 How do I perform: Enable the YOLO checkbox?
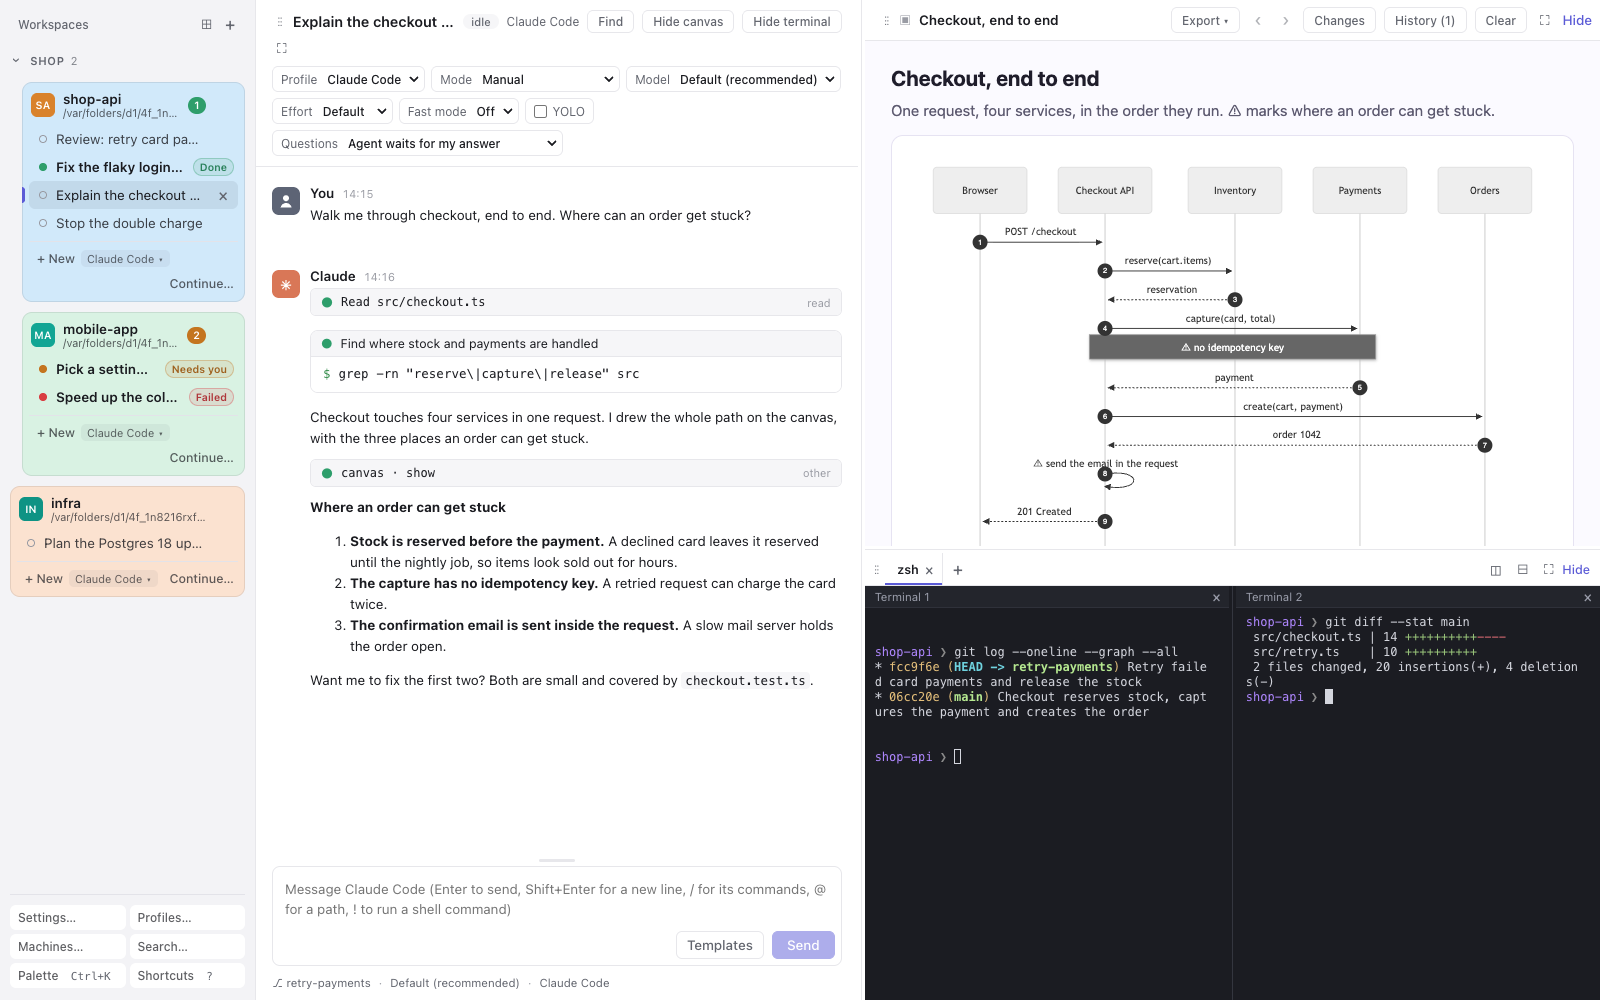[541, 112]
